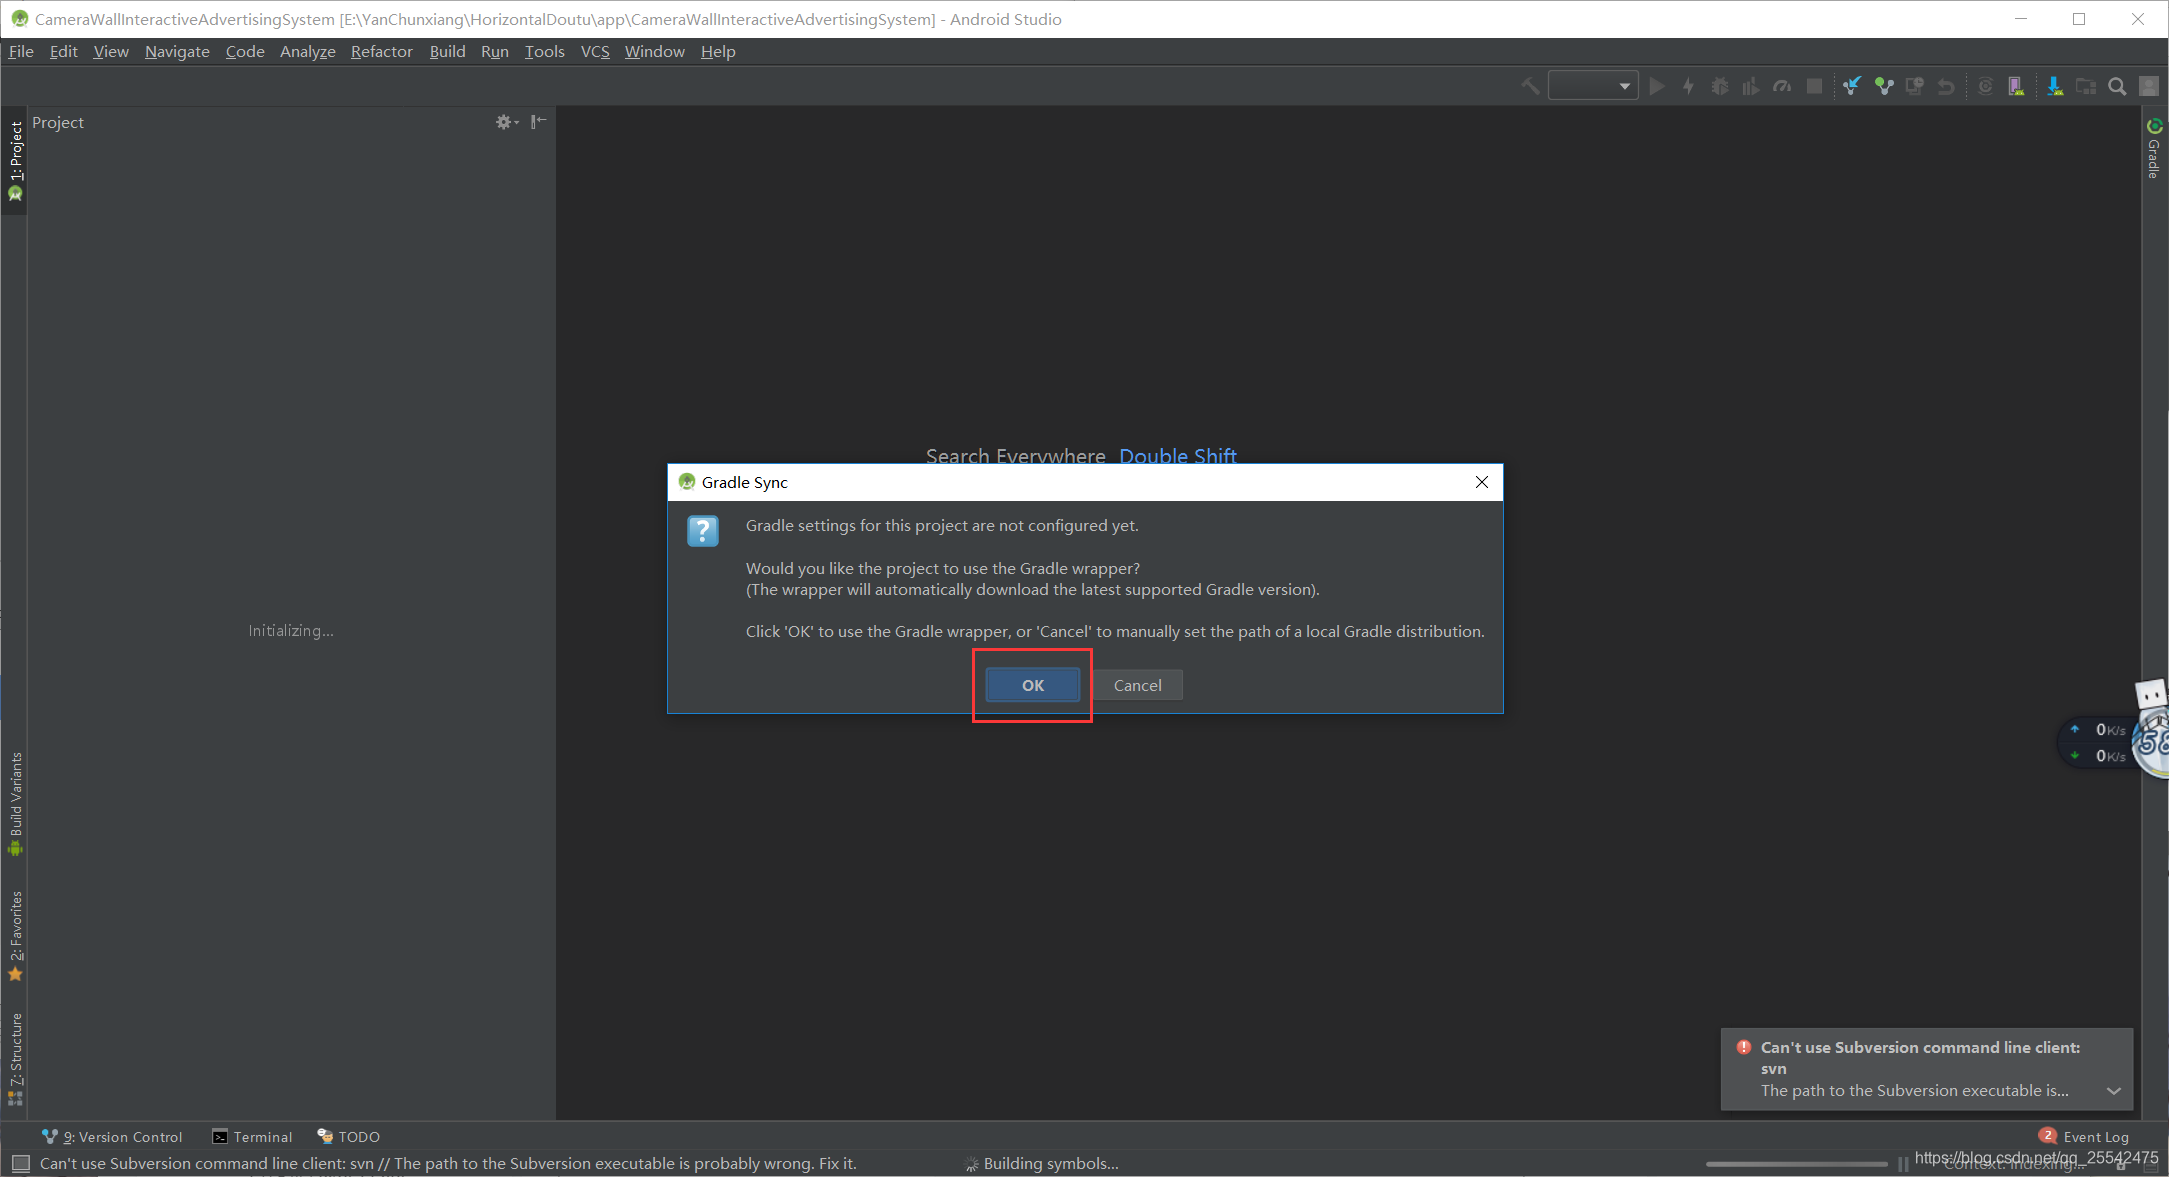Click the Event Log red badge icon
2169x1177 pixels.
[x=2047, y=1135]
